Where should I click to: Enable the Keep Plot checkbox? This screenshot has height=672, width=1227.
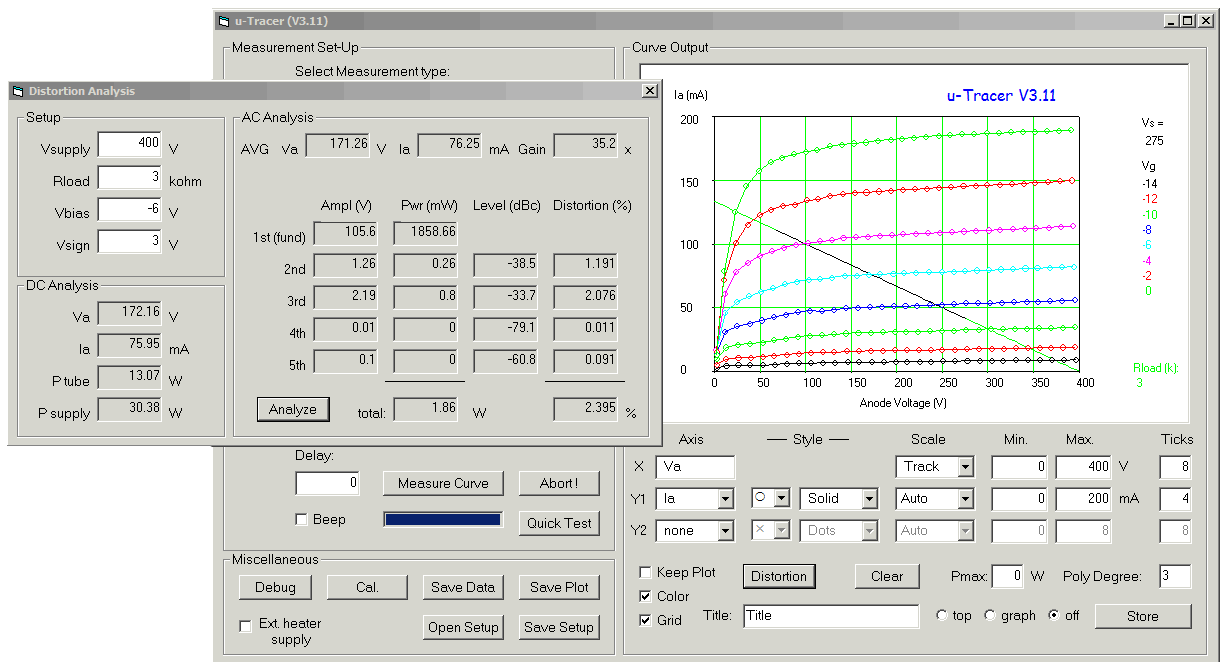[645, 571]
